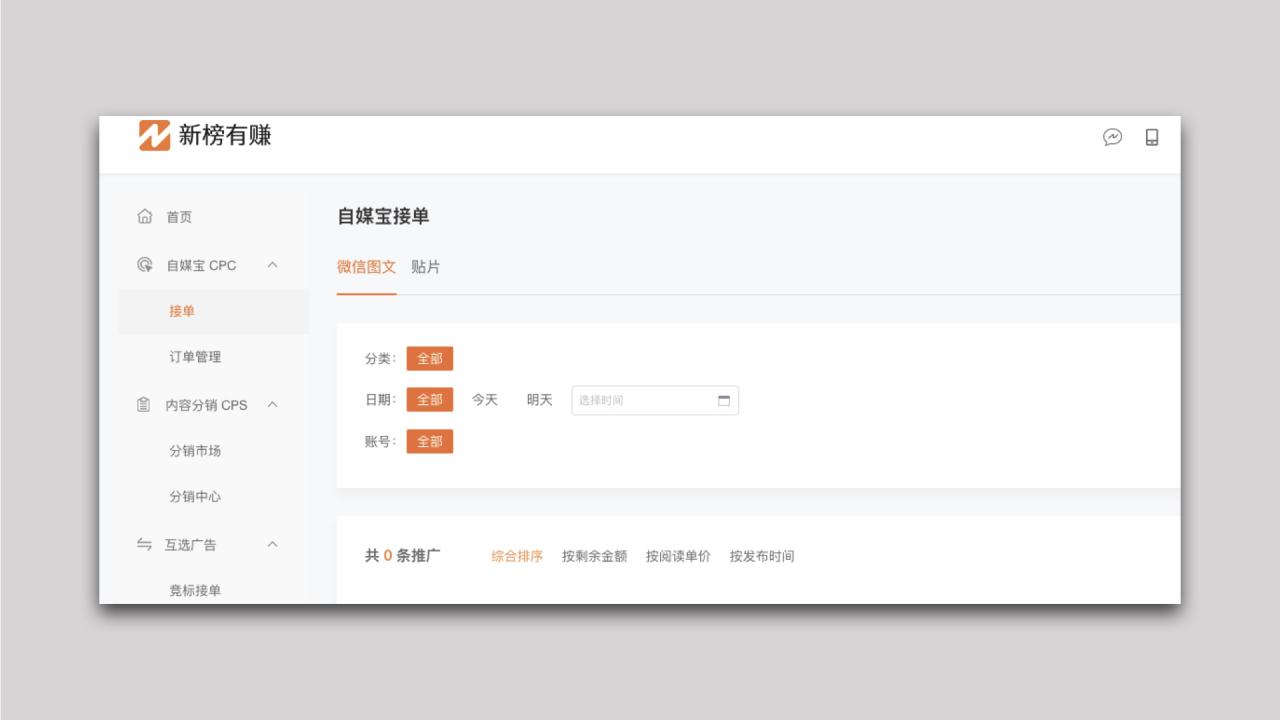Click the home icon beside 首页

click(145, 216)
